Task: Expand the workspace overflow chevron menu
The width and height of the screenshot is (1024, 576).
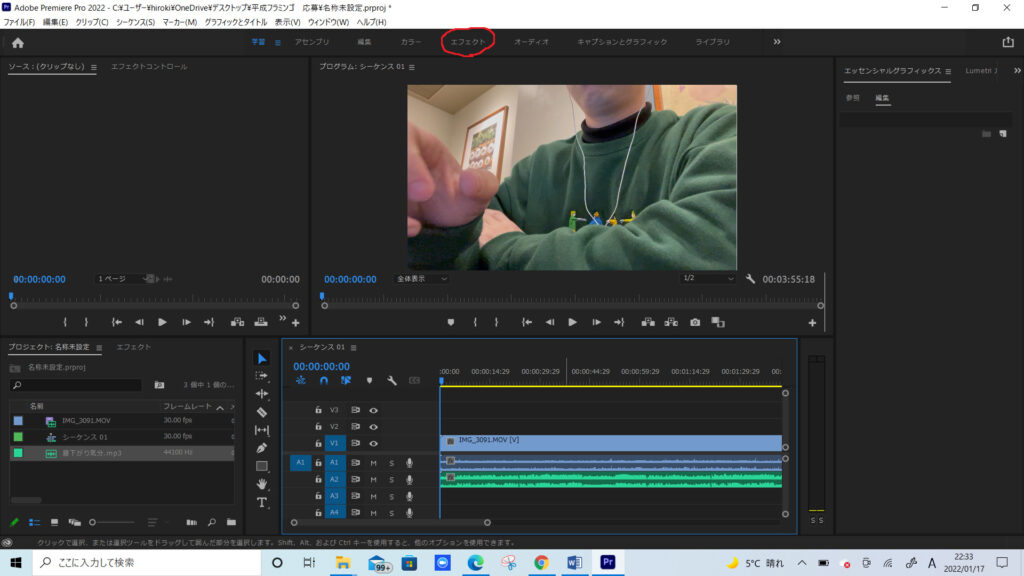Action: click(777, 42)
